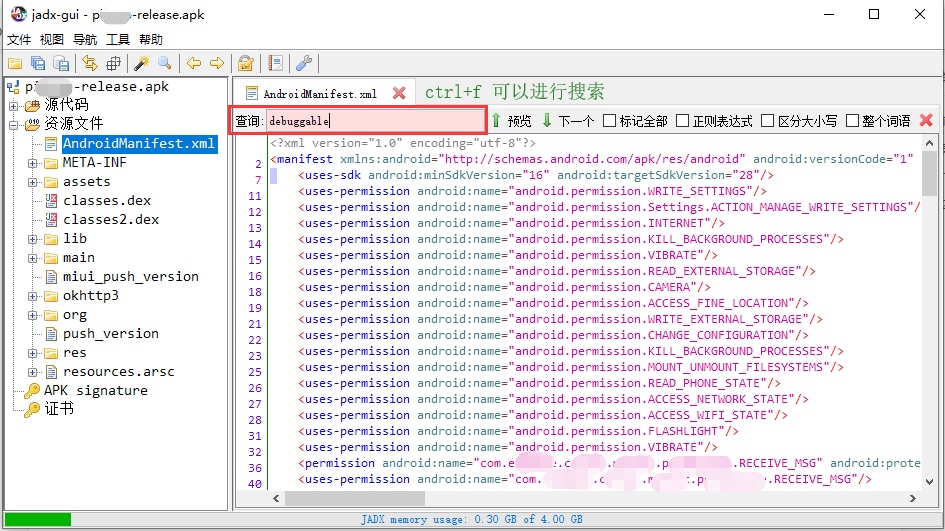Select the root -release.apk tree node

pos(96,87)
